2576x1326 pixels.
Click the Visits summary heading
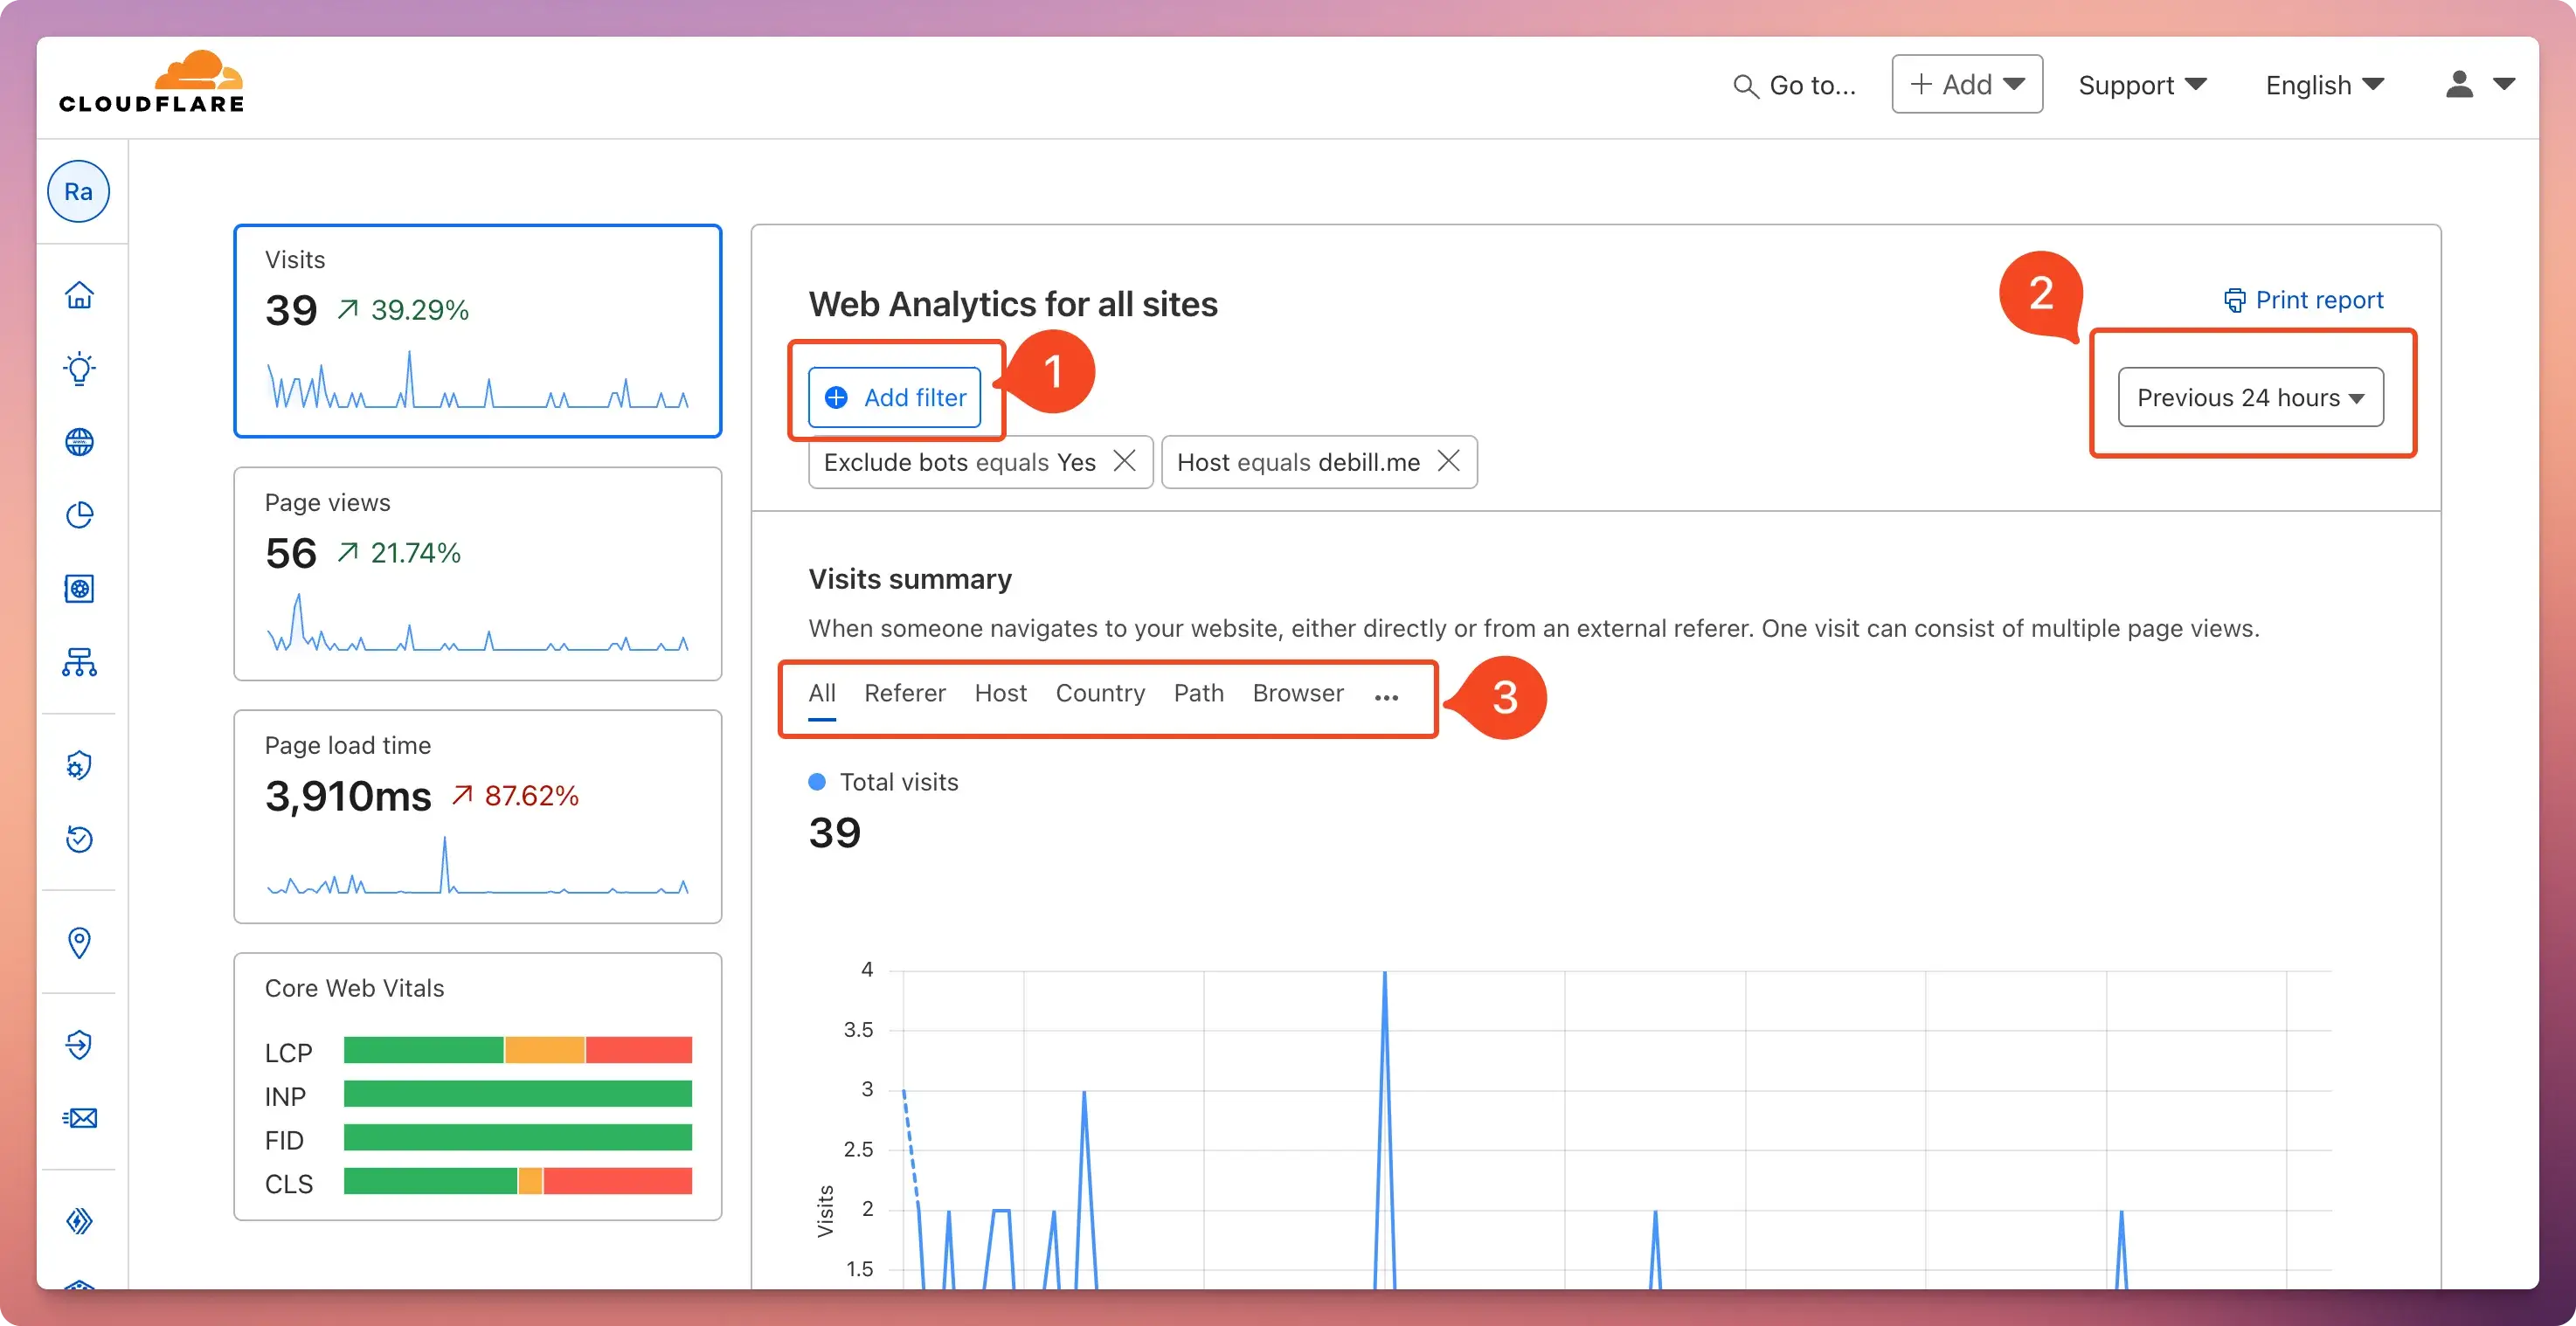(910, 579)
